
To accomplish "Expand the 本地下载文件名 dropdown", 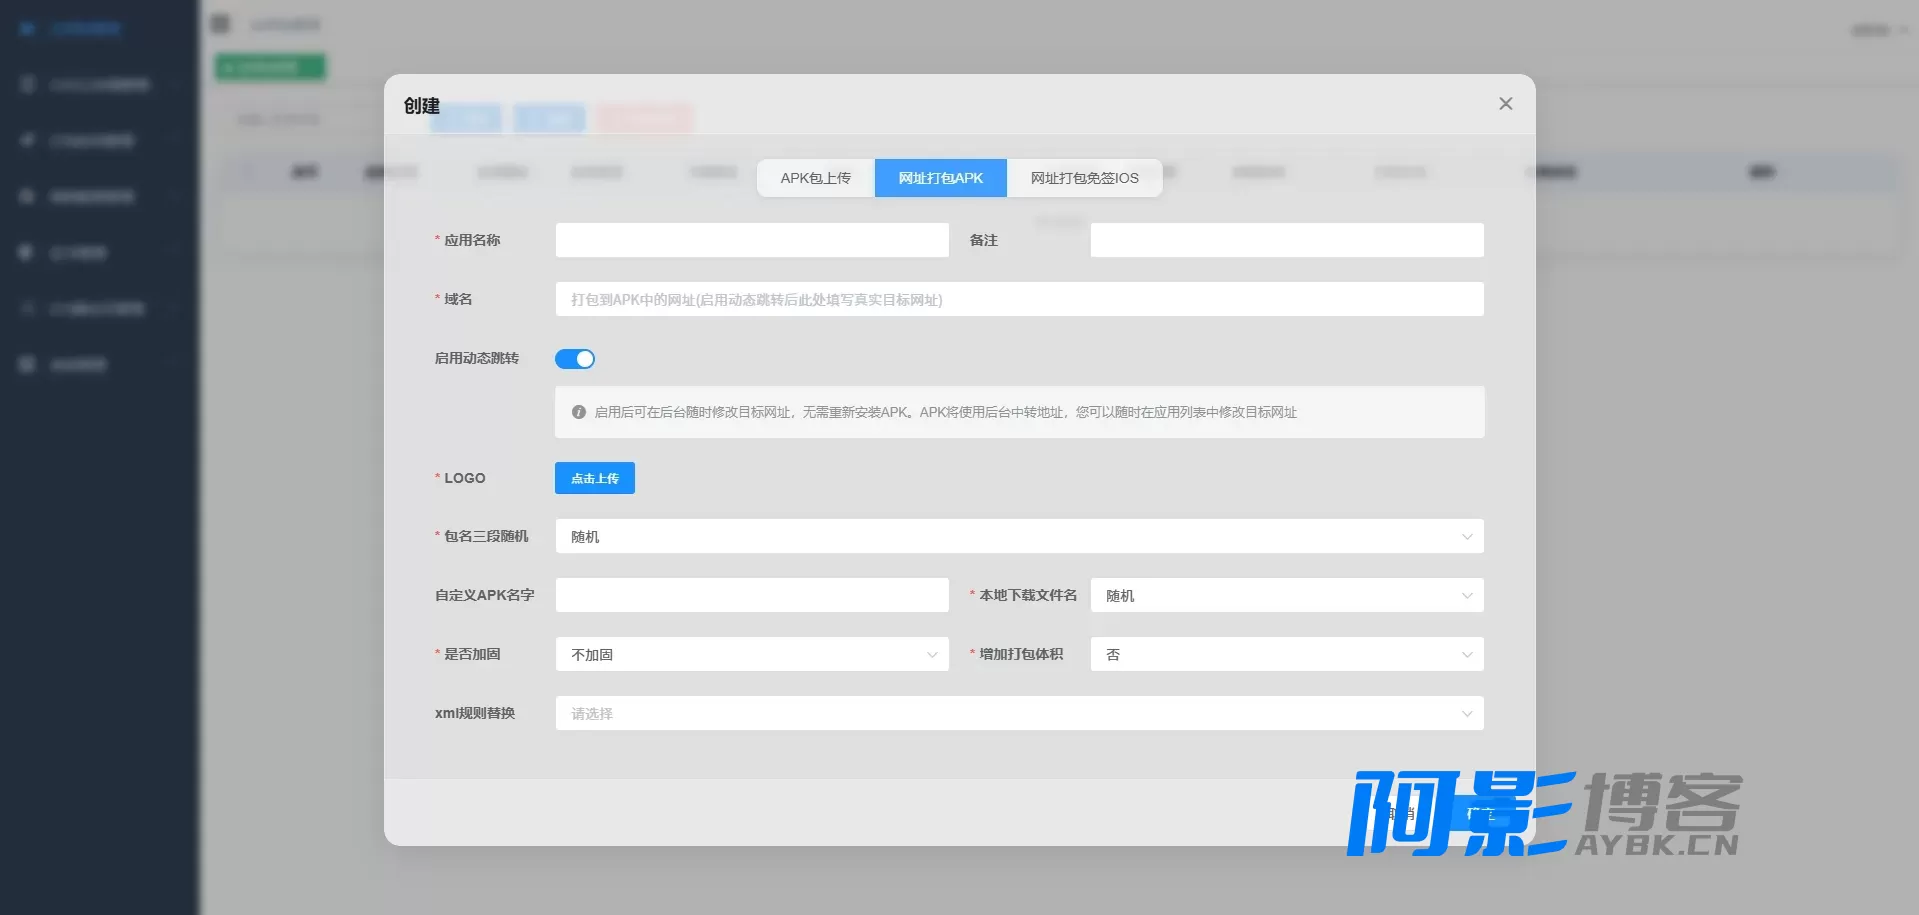I will 1287,595.
